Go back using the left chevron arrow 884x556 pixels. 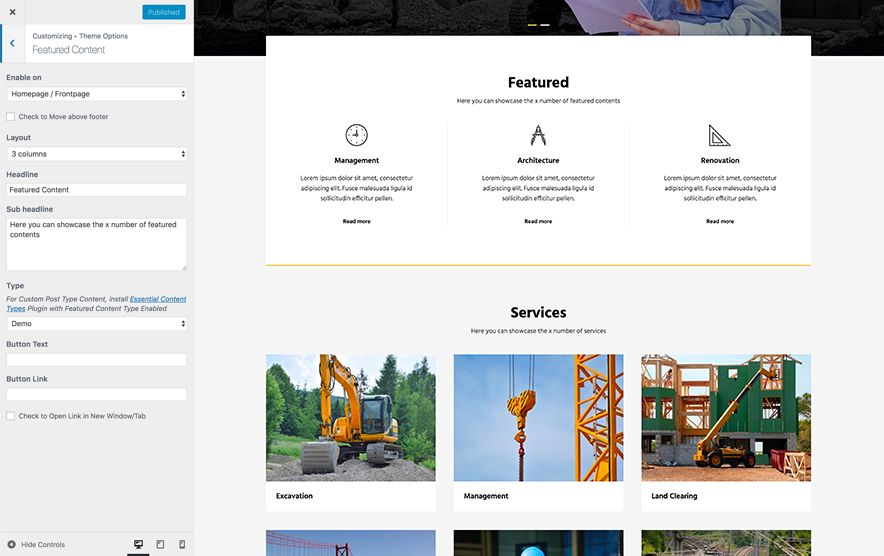[x=12, y=43]
